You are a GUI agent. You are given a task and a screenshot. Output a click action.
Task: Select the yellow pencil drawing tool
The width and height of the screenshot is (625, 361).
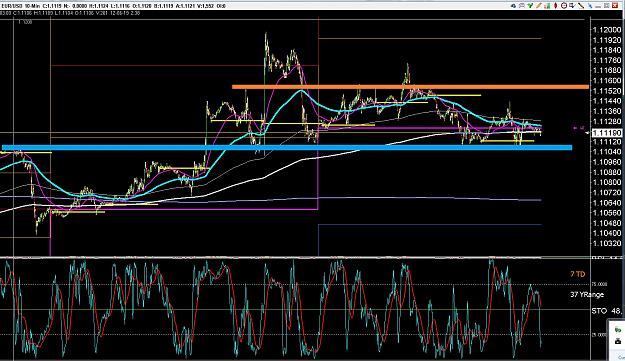[x=539, y=6]
